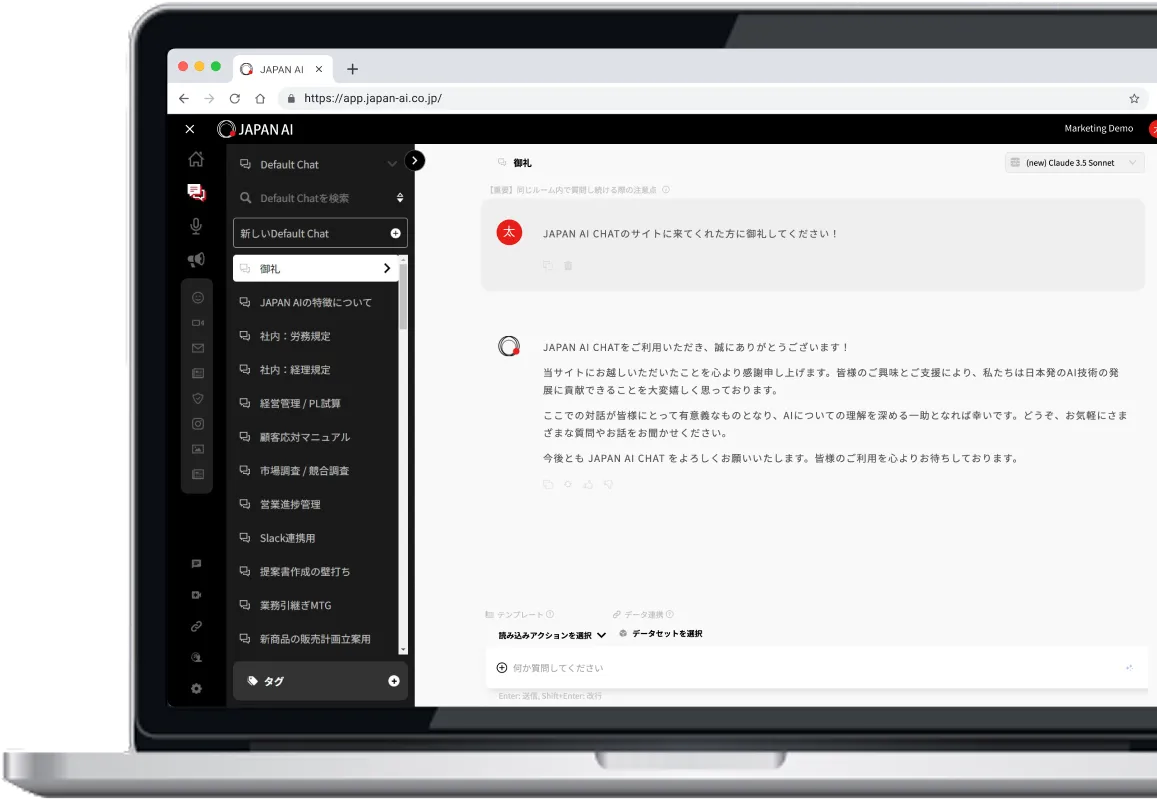The width and height of the screenshot is (1157, 800).
Task: Open the Home icon in the sidebar
Action: [x=196, y=159]
